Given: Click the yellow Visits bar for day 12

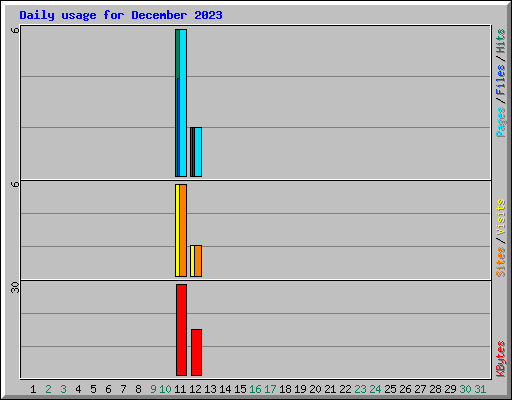Looking at the screenshot, I should (x=192, y=261).
